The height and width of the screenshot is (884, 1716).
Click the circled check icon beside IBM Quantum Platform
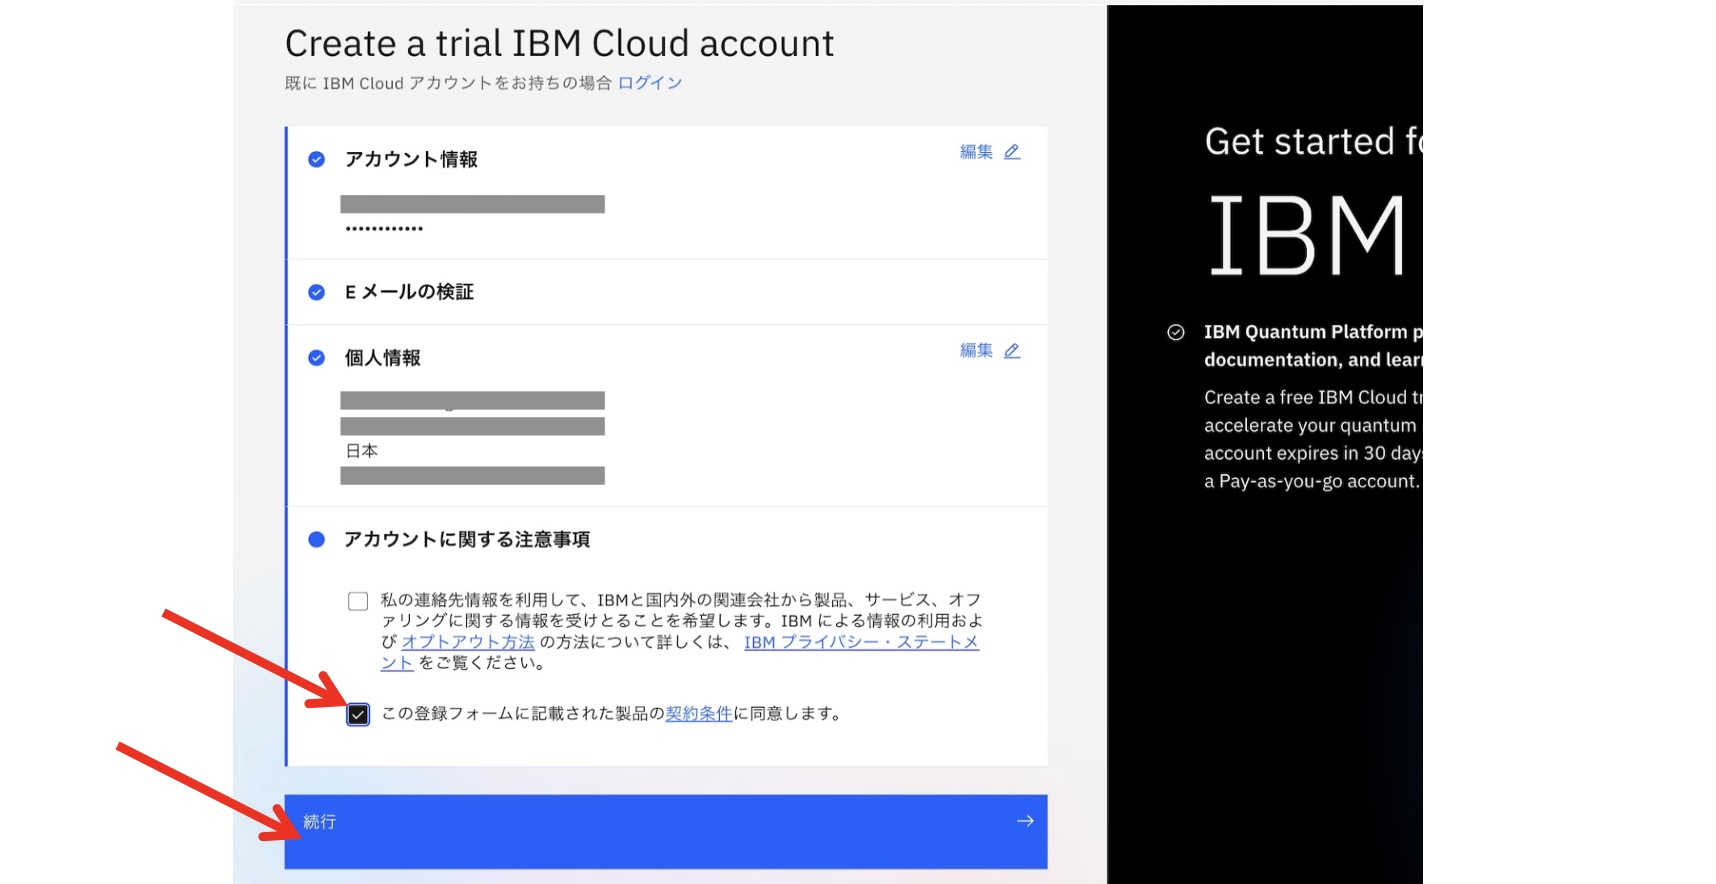tap(1176, 332)
